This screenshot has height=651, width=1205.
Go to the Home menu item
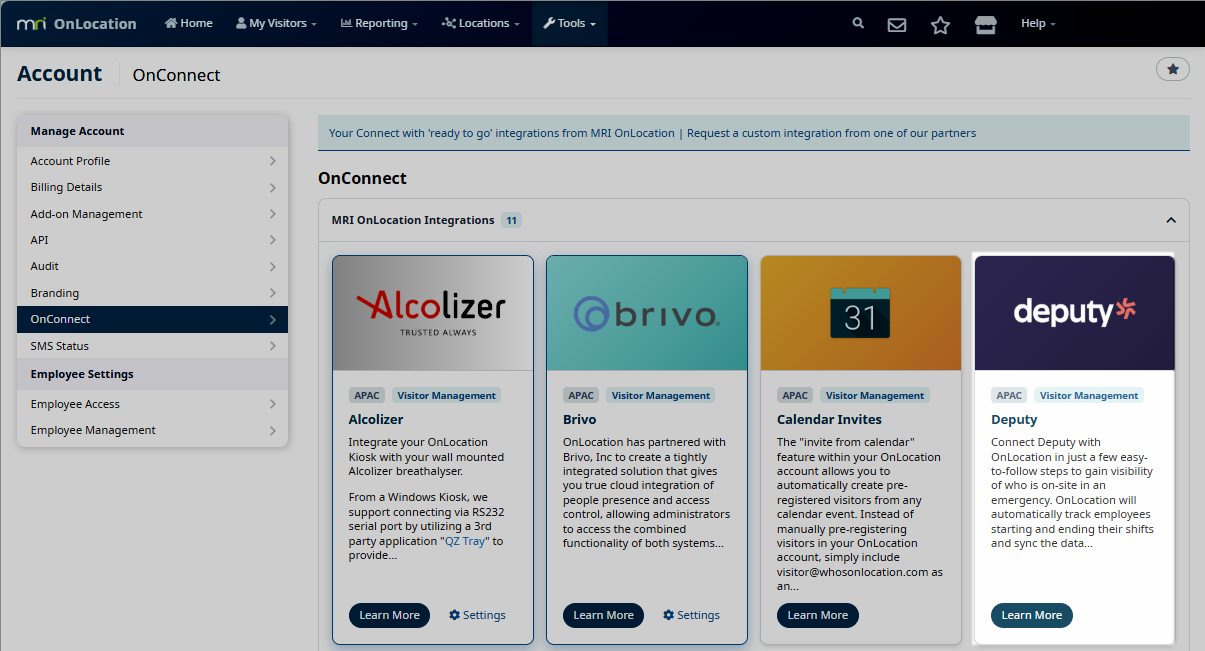pyautogui.click(x=188, y=23)
